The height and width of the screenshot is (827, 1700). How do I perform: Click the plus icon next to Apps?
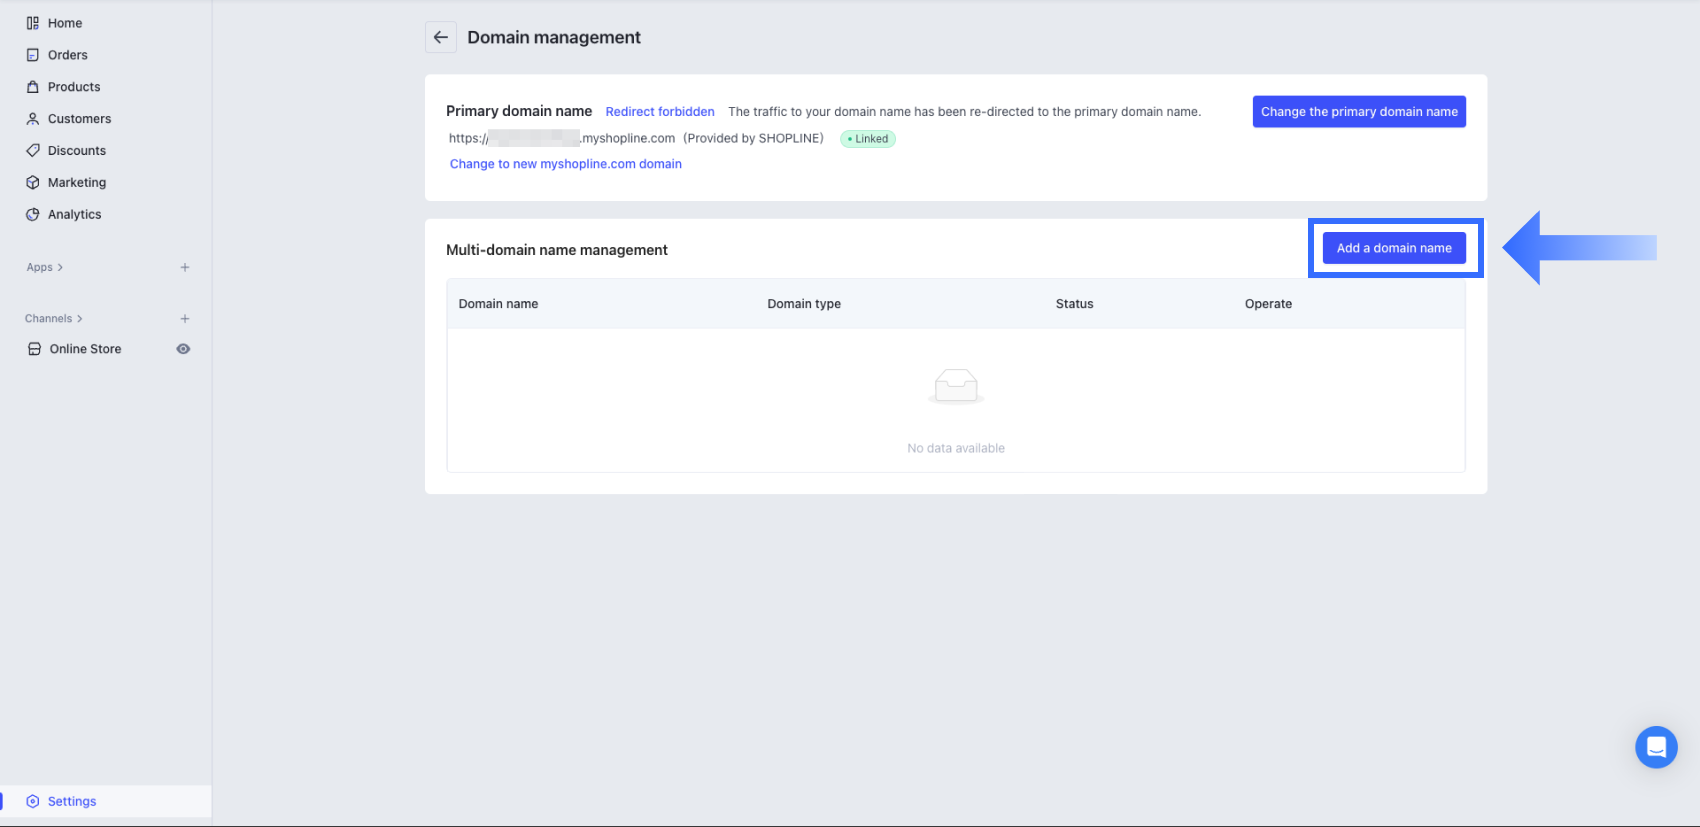(185, 267)
